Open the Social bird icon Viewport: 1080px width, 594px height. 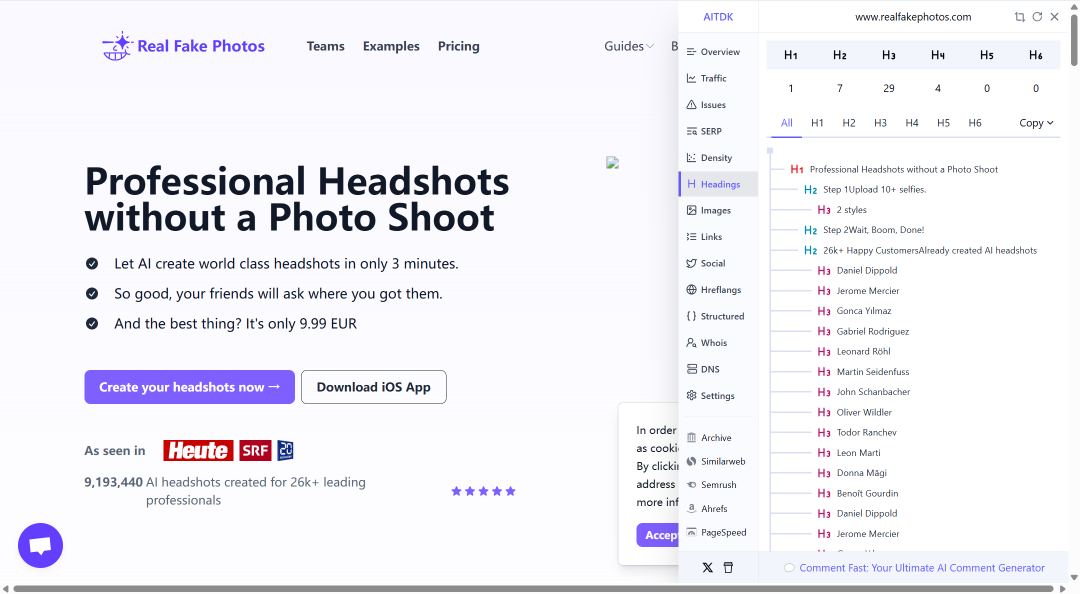(x=692, y=263)
